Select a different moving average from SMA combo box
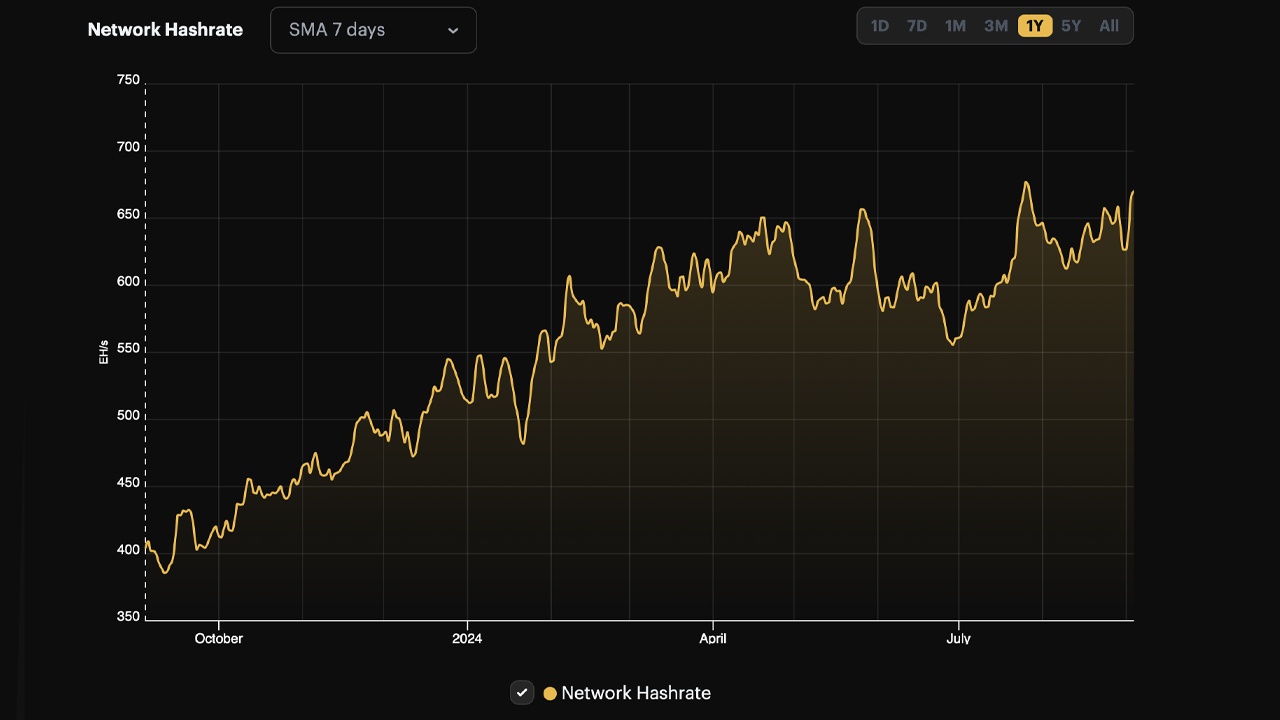 coord(373,30)
